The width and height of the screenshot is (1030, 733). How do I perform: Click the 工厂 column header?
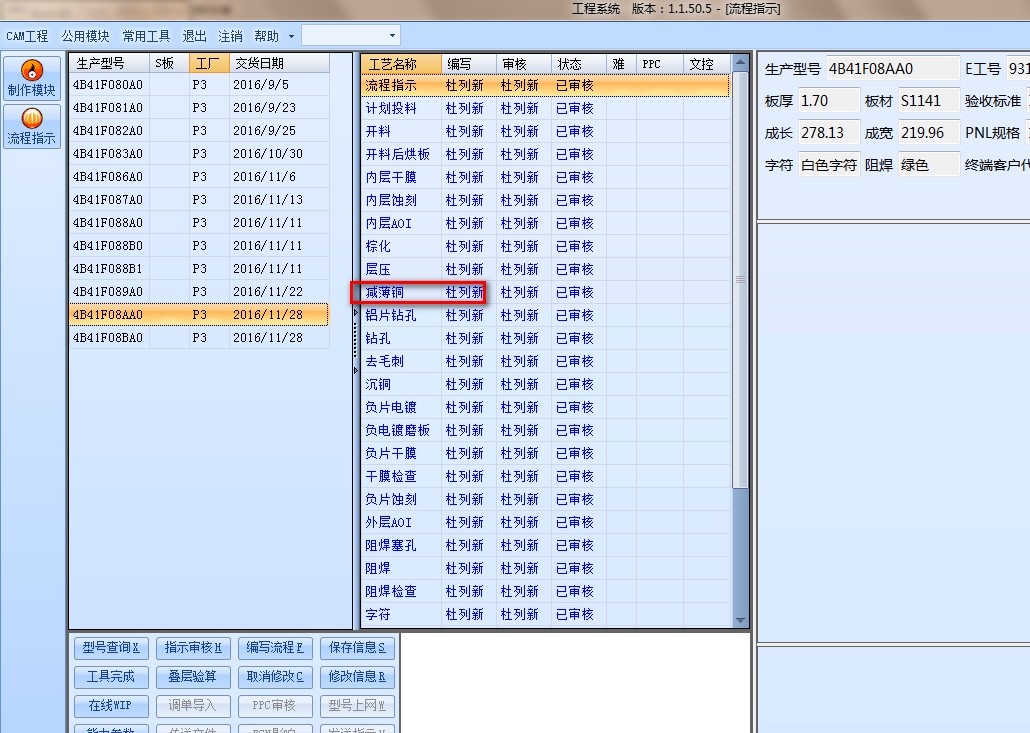[210, 63]
